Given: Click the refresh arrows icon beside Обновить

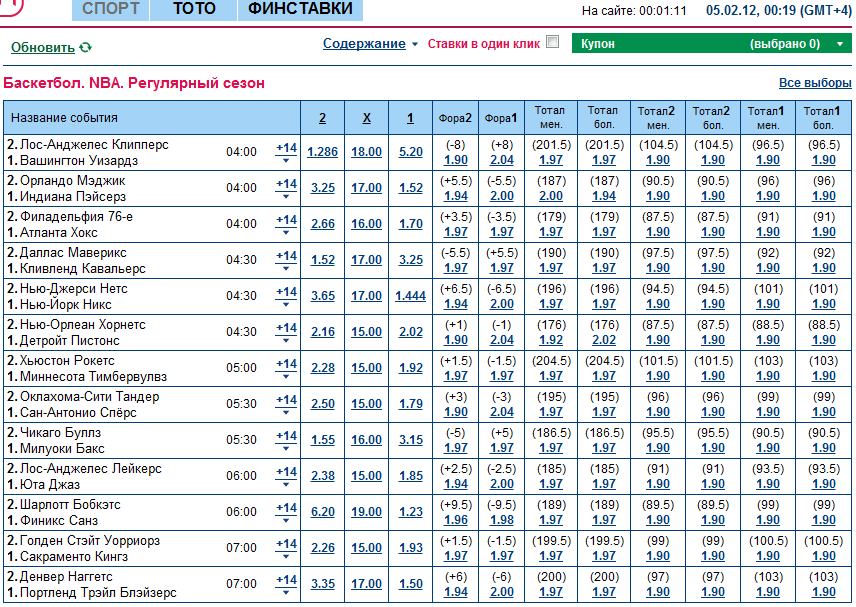Looking at the screenshot, I should click(85, 47).
